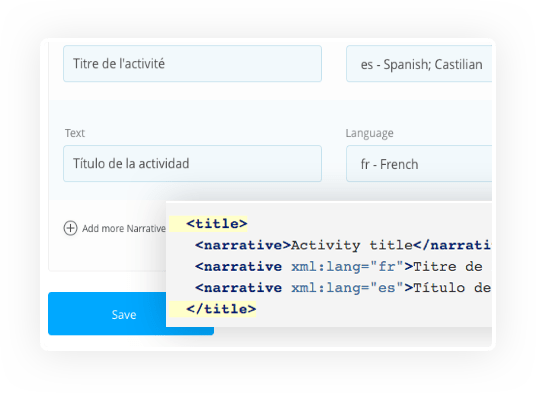The height and width of the screenshot is (393, 536).
Task: Focus the 'Título de la actividad' text field
Action: pos(192,164)
